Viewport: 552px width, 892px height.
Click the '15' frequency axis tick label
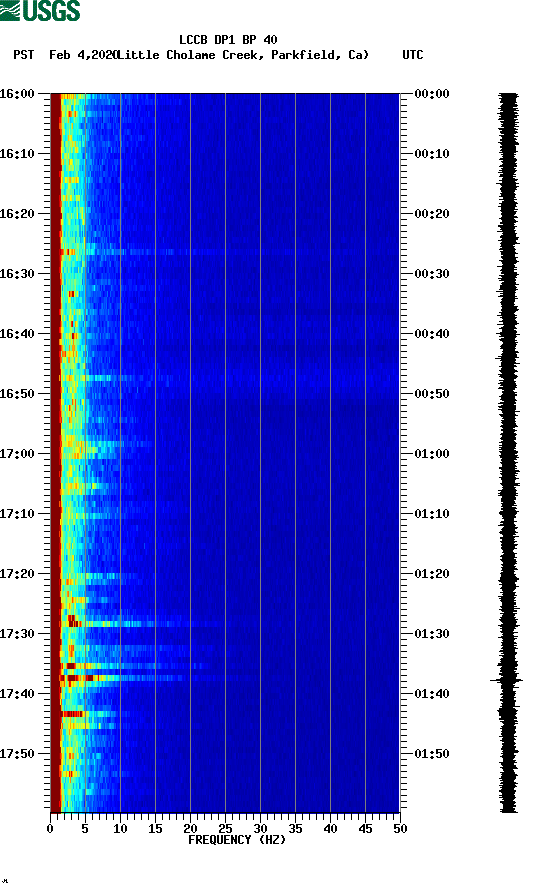(155, 829)
